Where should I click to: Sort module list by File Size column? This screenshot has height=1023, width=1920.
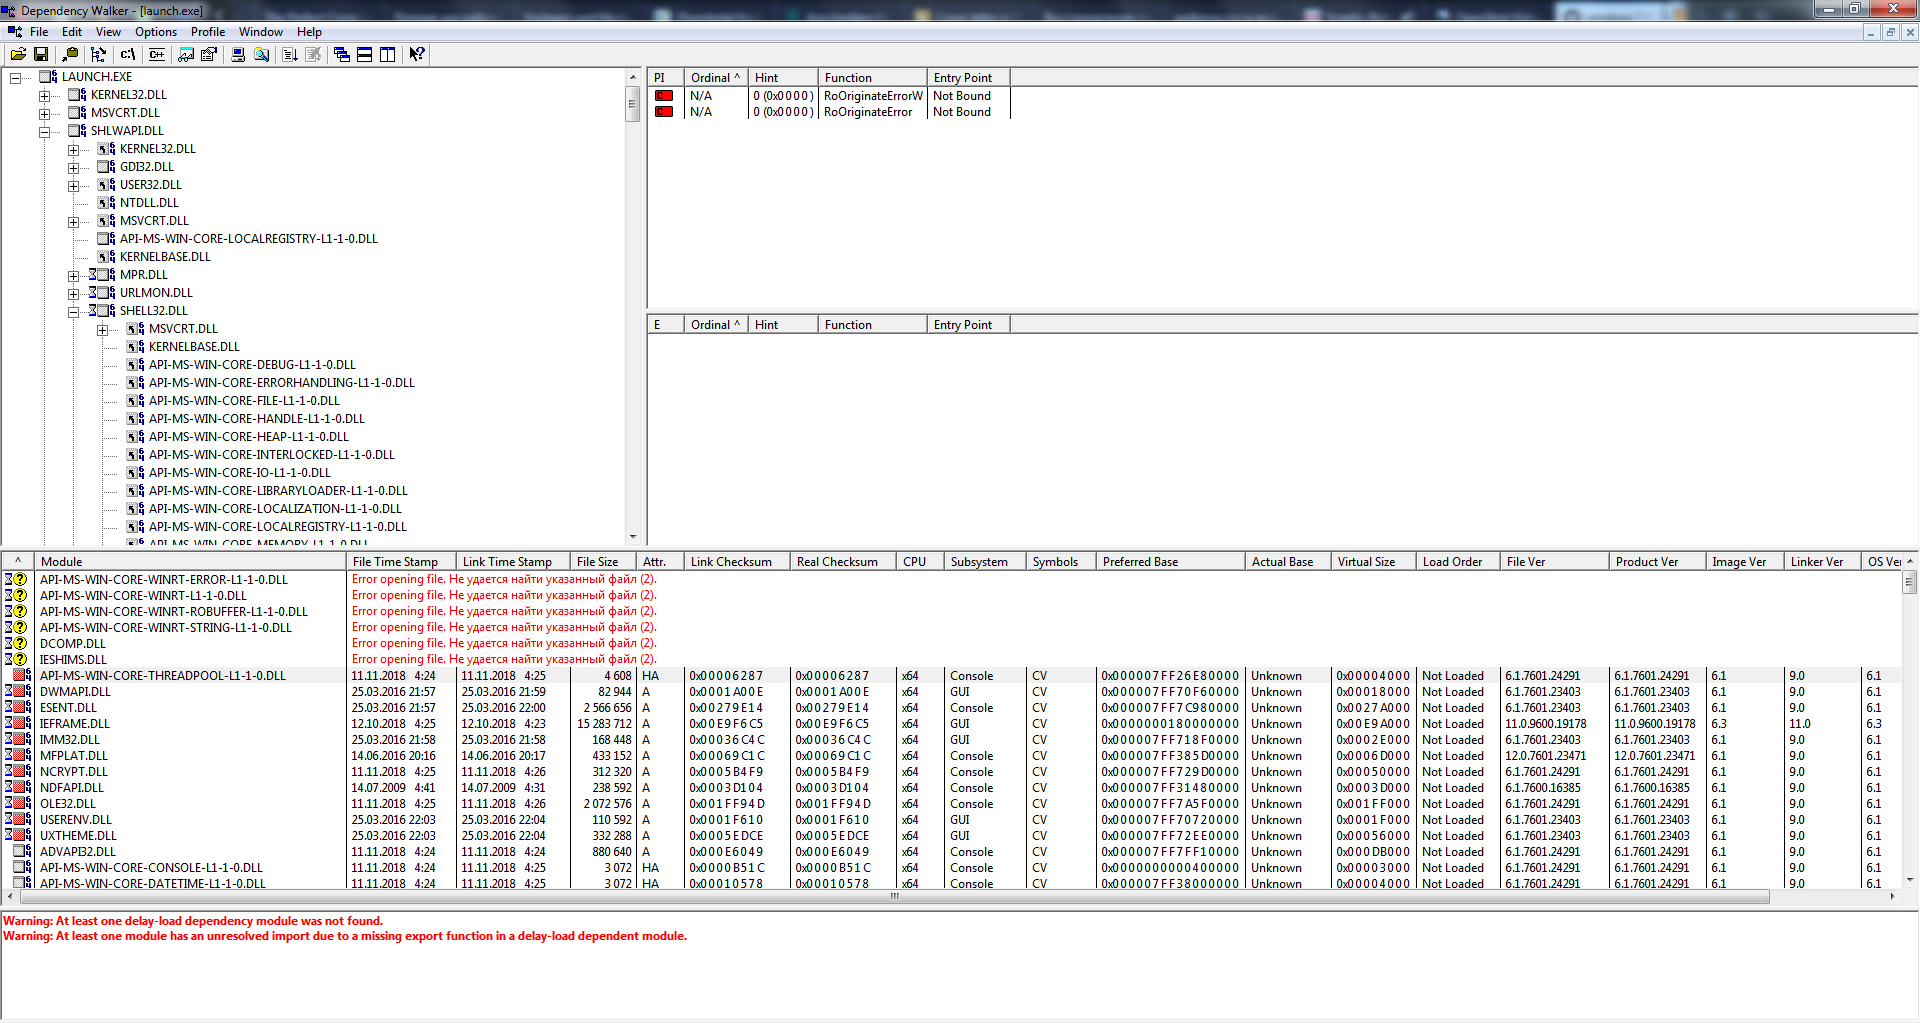point(598,561)
